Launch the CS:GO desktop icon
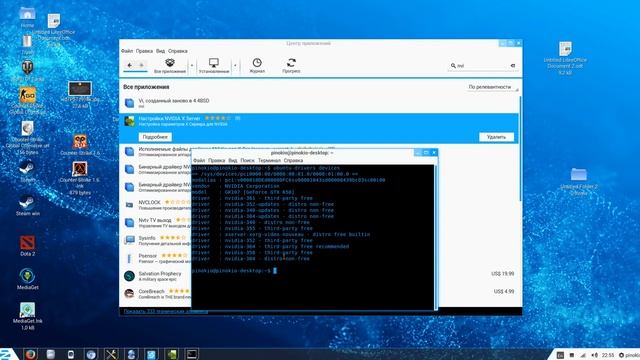Viewport: 640px width, 360px height. pos(27,100)
